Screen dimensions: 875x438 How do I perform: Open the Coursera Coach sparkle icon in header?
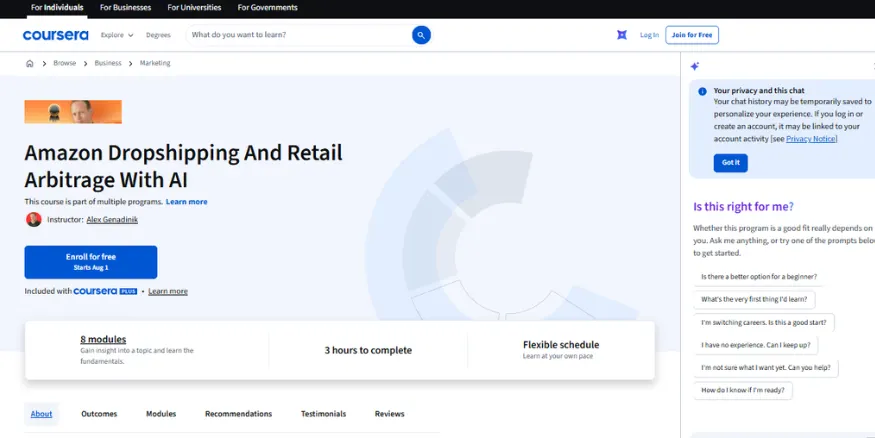click(x=622, y=35)
